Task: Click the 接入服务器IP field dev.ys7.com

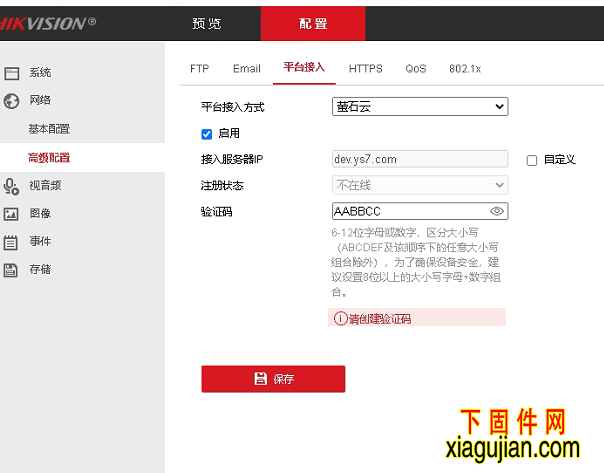Action: pos(420,159)
